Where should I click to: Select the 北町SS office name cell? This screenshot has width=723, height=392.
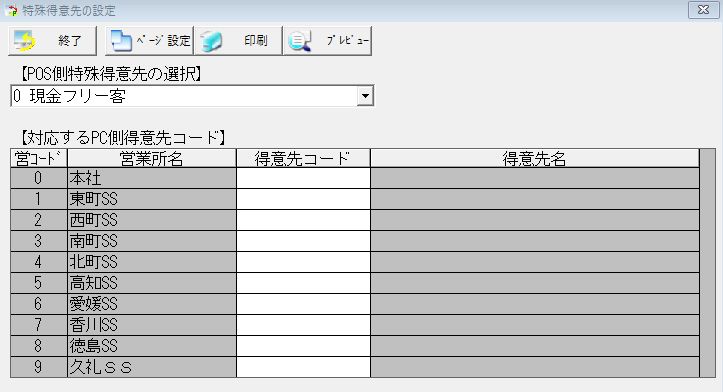(152, 262)
